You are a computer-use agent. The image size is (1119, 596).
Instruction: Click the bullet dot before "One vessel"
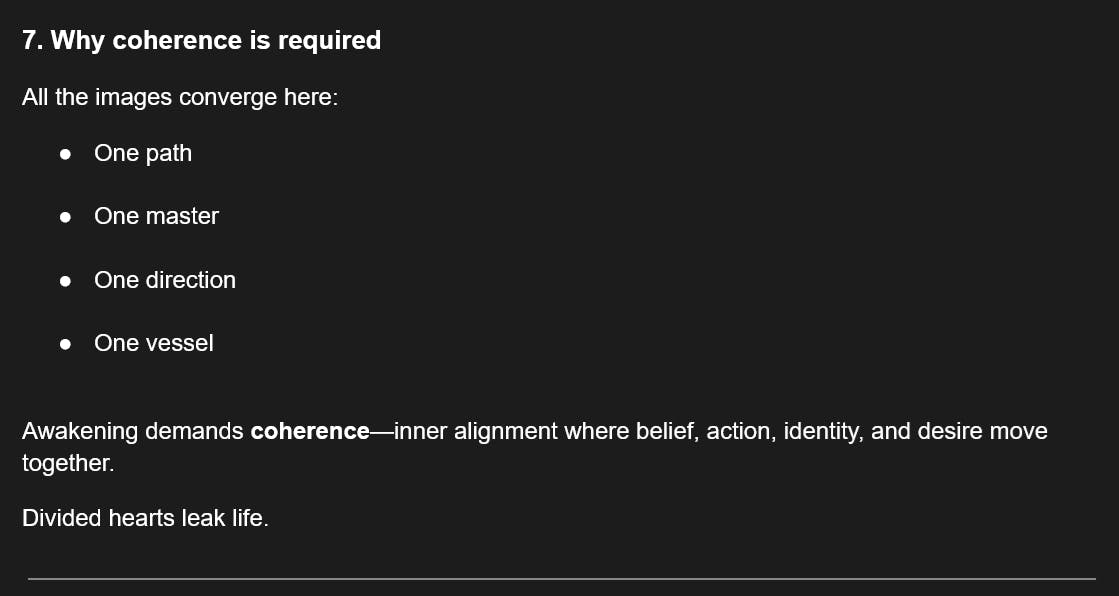tap(65, 344)
